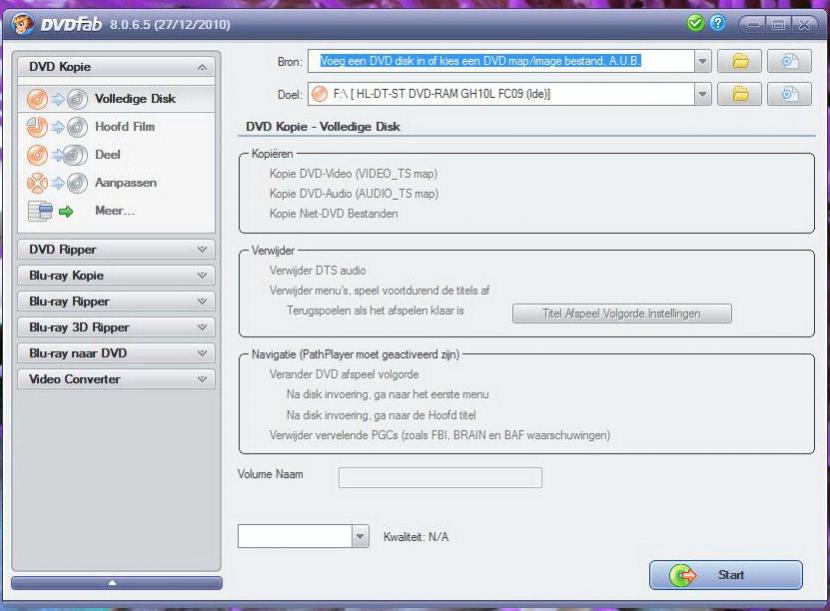Open source image file icon next to Bron
Image resolution: width=830 pixels, height=611 pixels.
pos(789,61)
